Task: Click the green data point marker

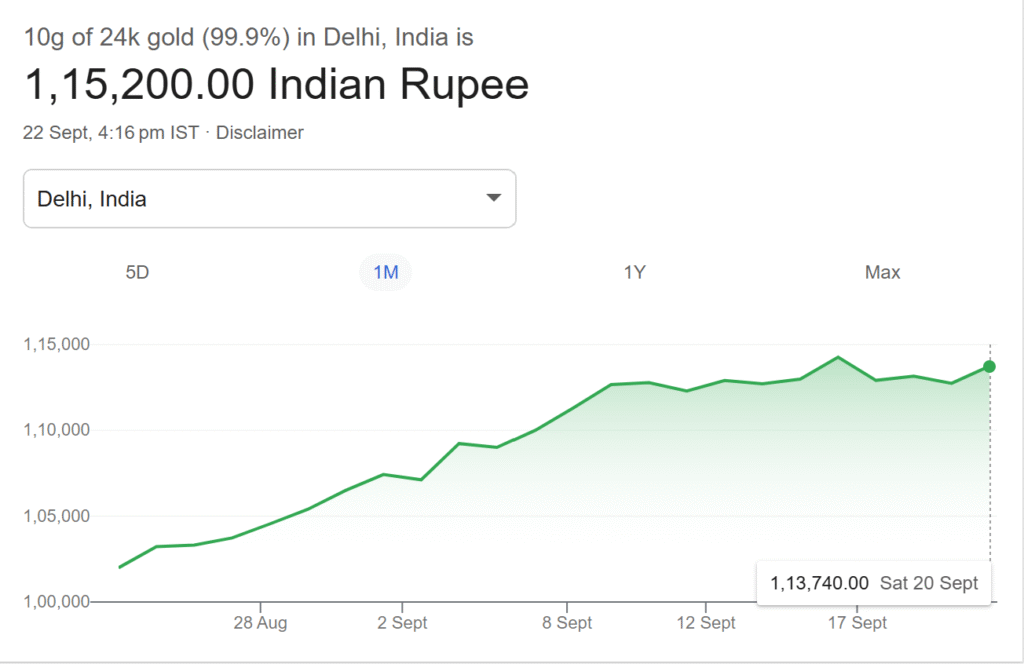Action: (x=989, y=367)
